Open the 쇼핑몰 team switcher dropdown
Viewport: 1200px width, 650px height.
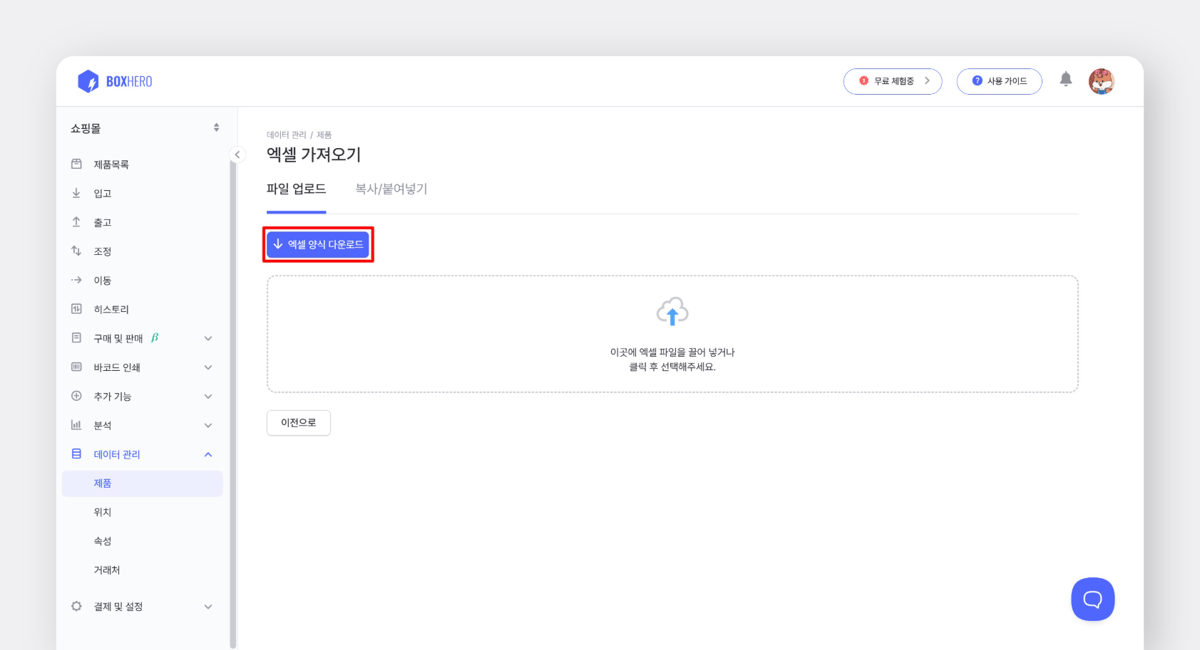pos(216,128)
